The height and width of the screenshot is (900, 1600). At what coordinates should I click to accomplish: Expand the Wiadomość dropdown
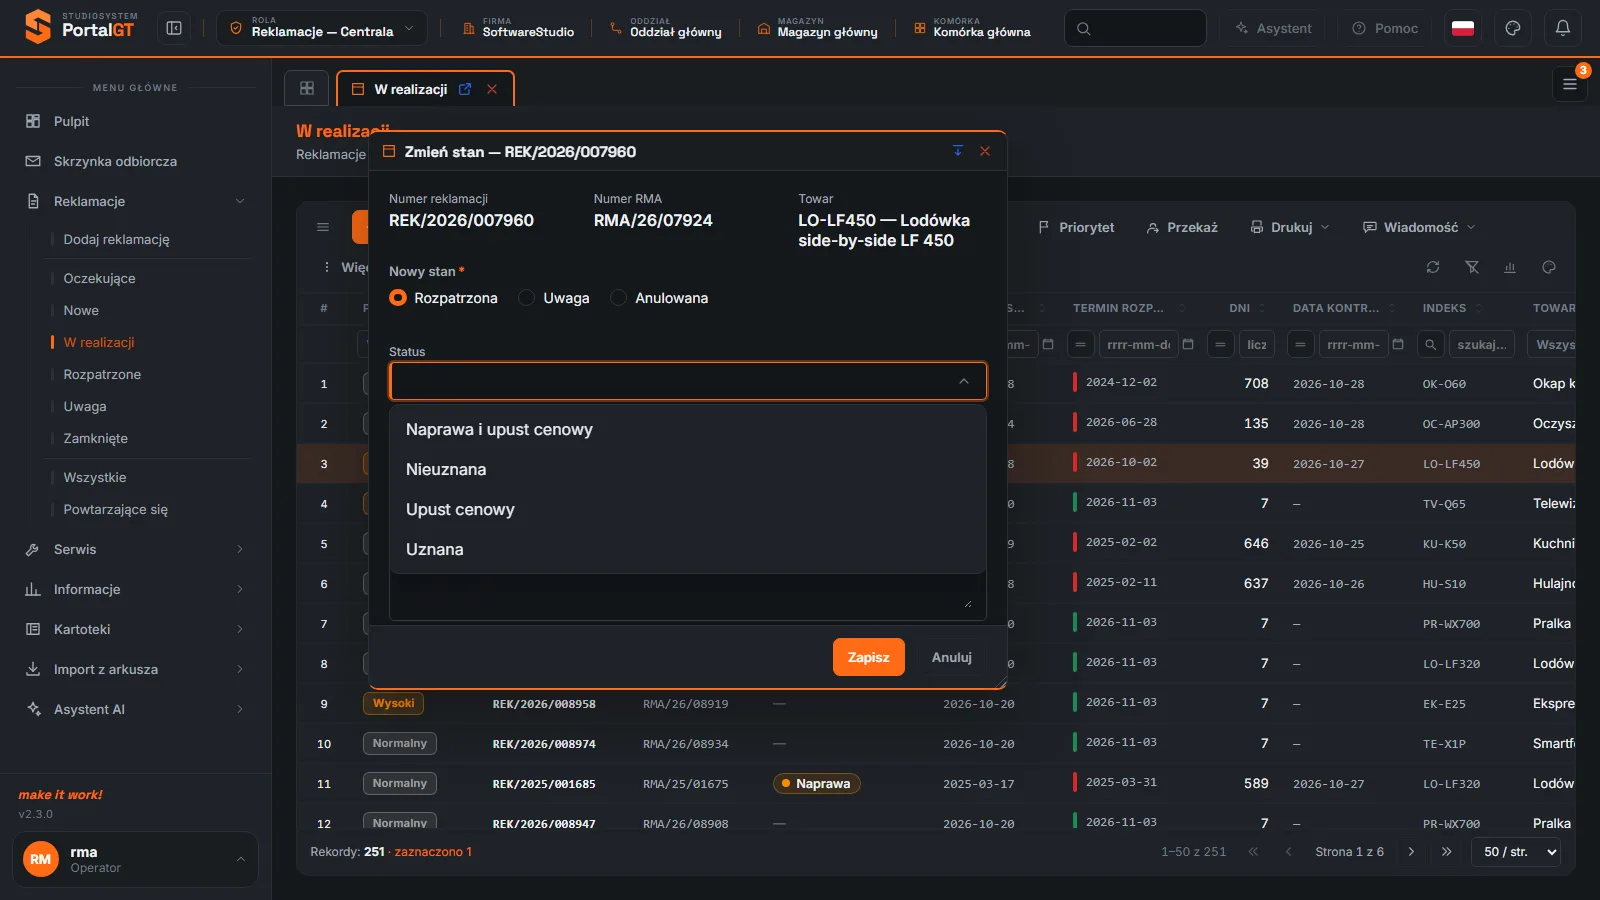point(1419,227)
